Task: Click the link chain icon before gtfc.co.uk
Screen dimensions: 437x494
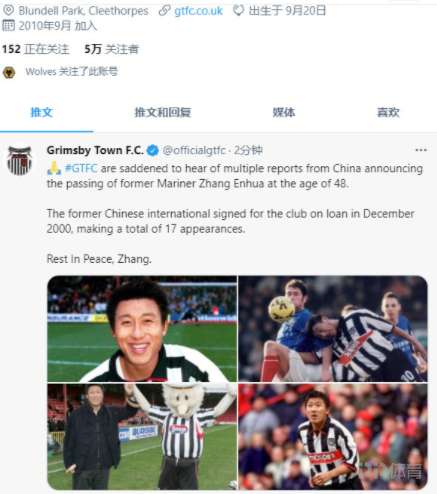Action: point(165,10)
